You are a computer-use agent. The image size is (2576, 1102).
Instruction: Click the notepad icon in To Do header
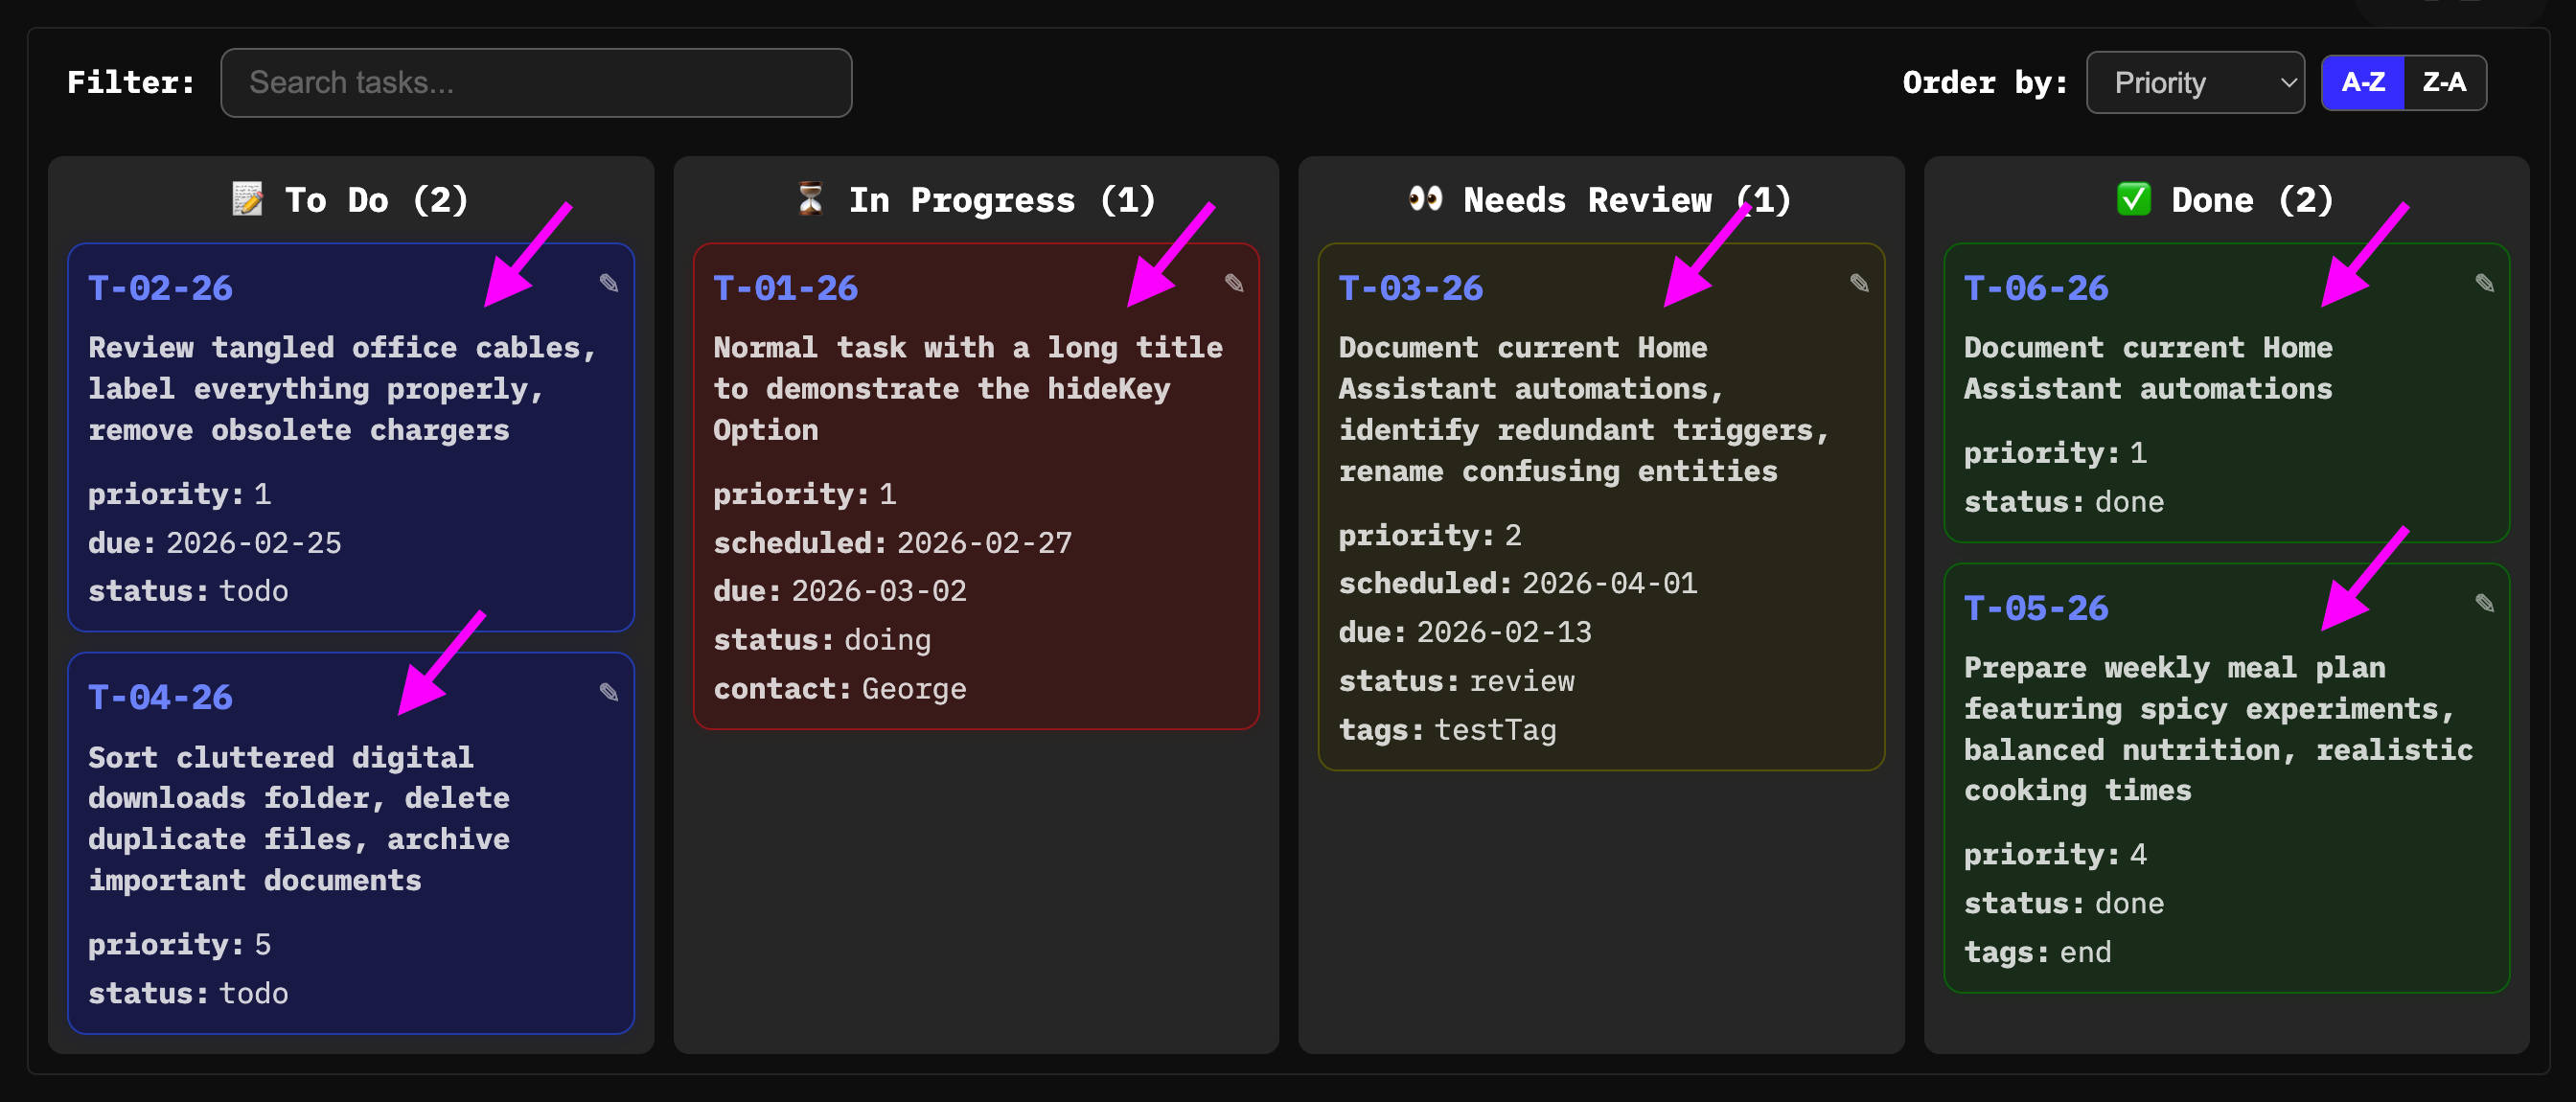coord(247,199)
